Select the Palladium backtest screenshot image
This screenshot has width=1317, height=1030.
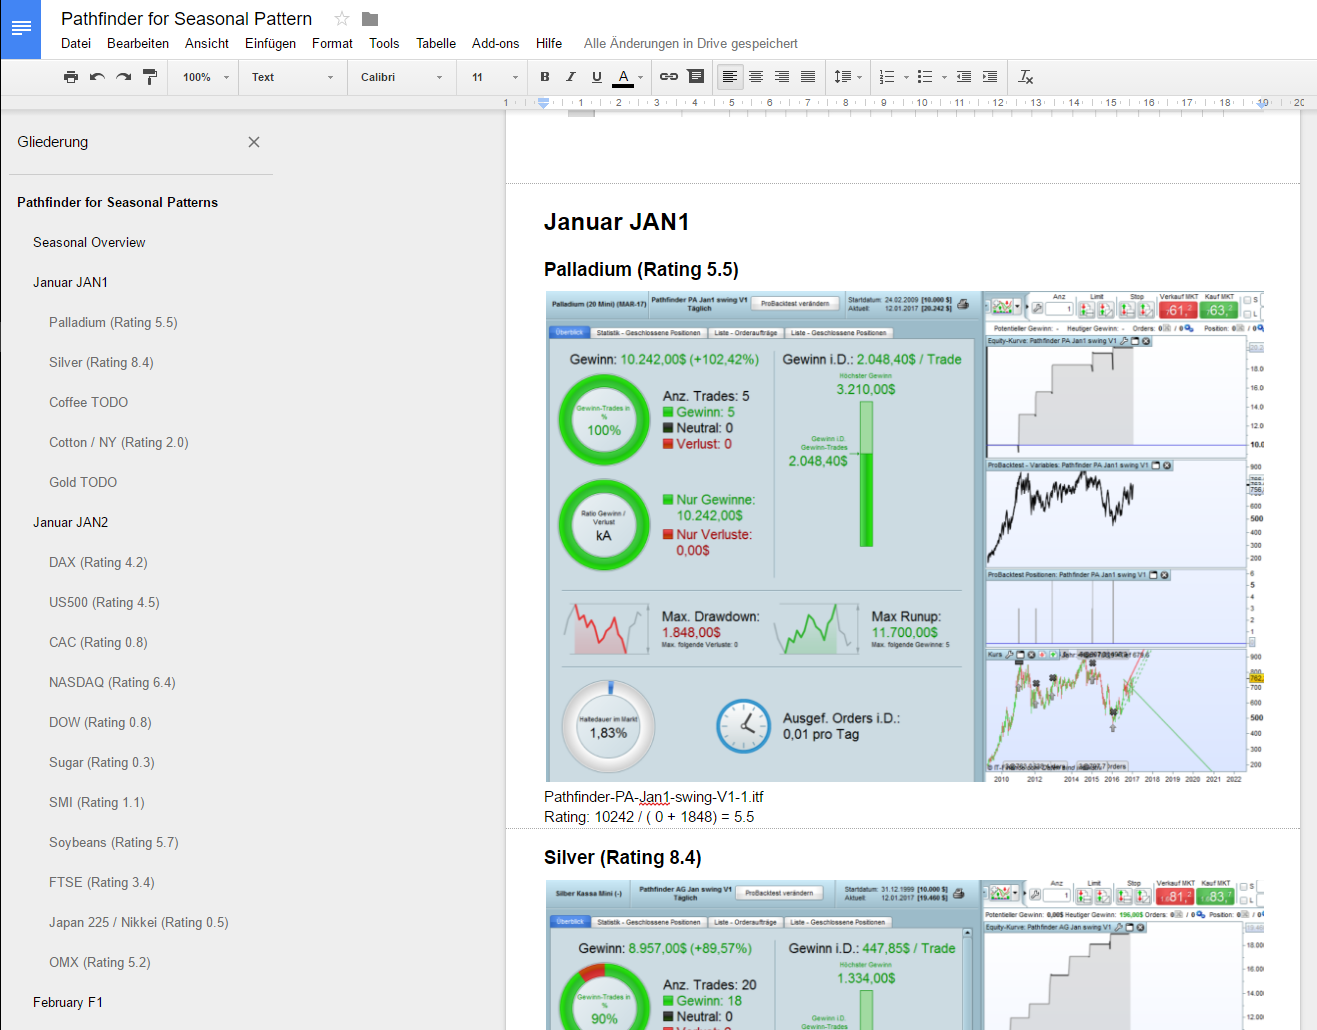pyautogui.click(x=905, y=536)
